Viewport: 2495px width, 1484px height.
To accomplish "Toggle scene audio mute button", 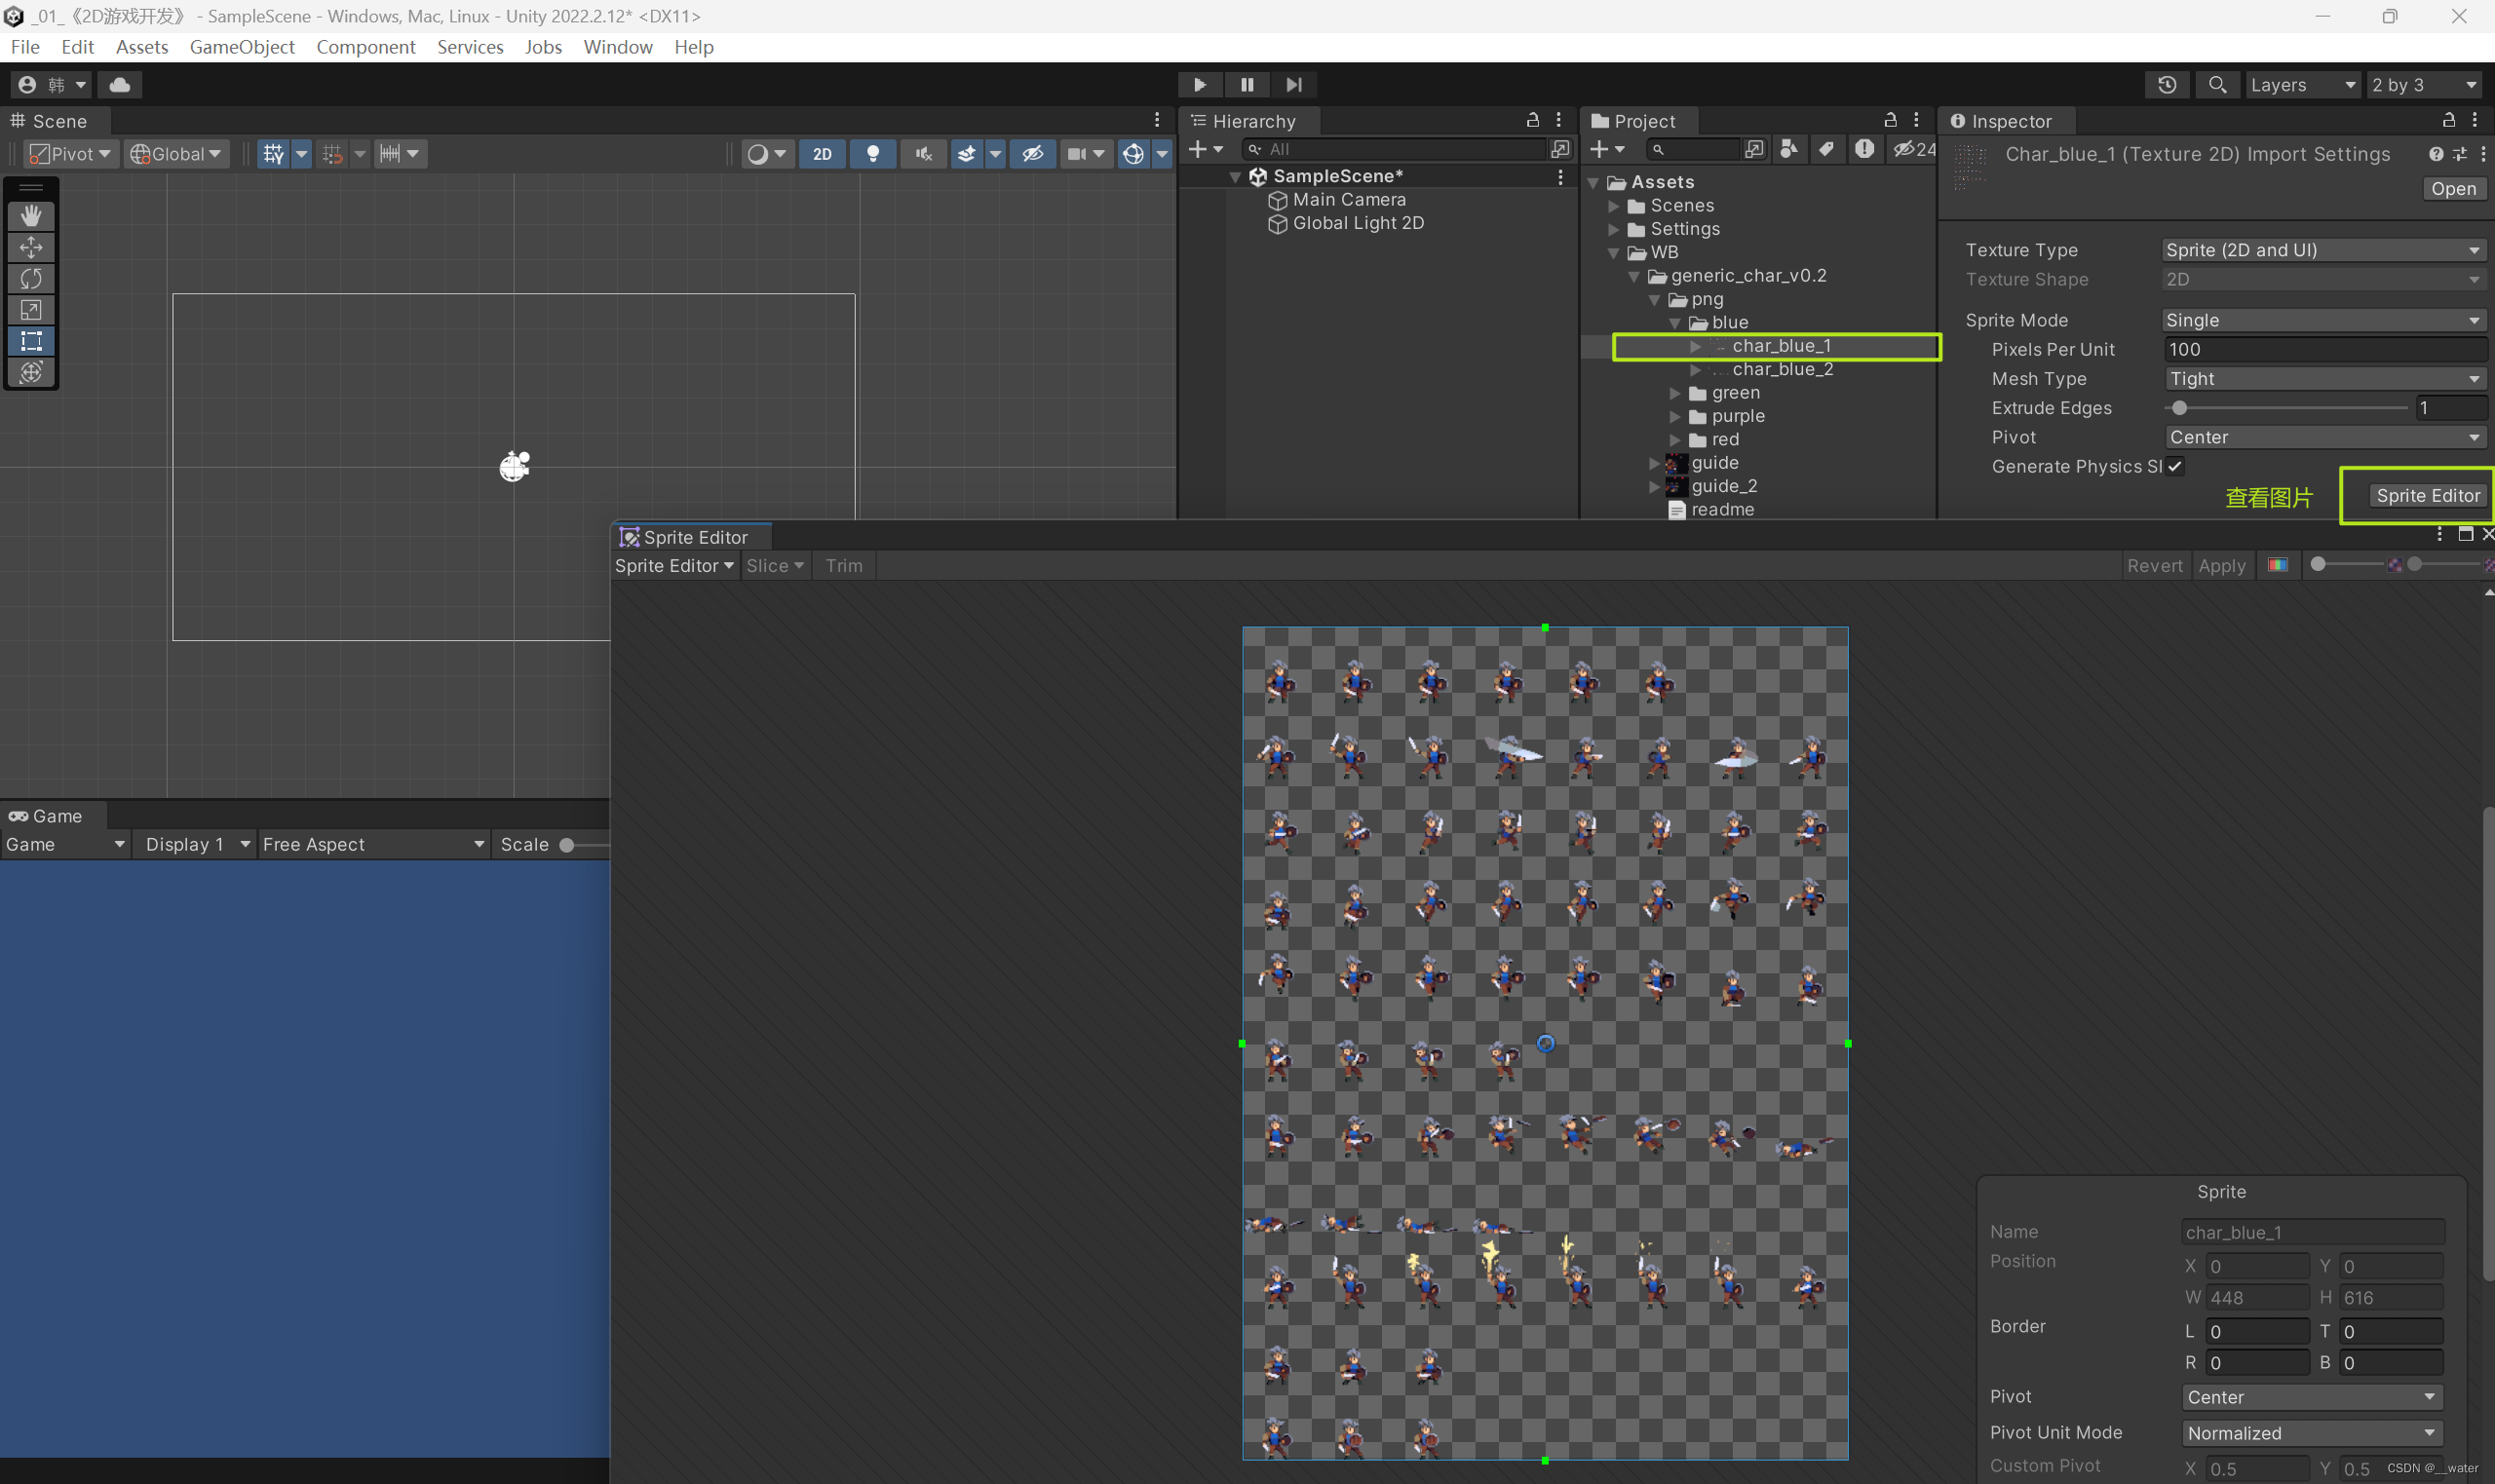I will [x=922, y=153].
